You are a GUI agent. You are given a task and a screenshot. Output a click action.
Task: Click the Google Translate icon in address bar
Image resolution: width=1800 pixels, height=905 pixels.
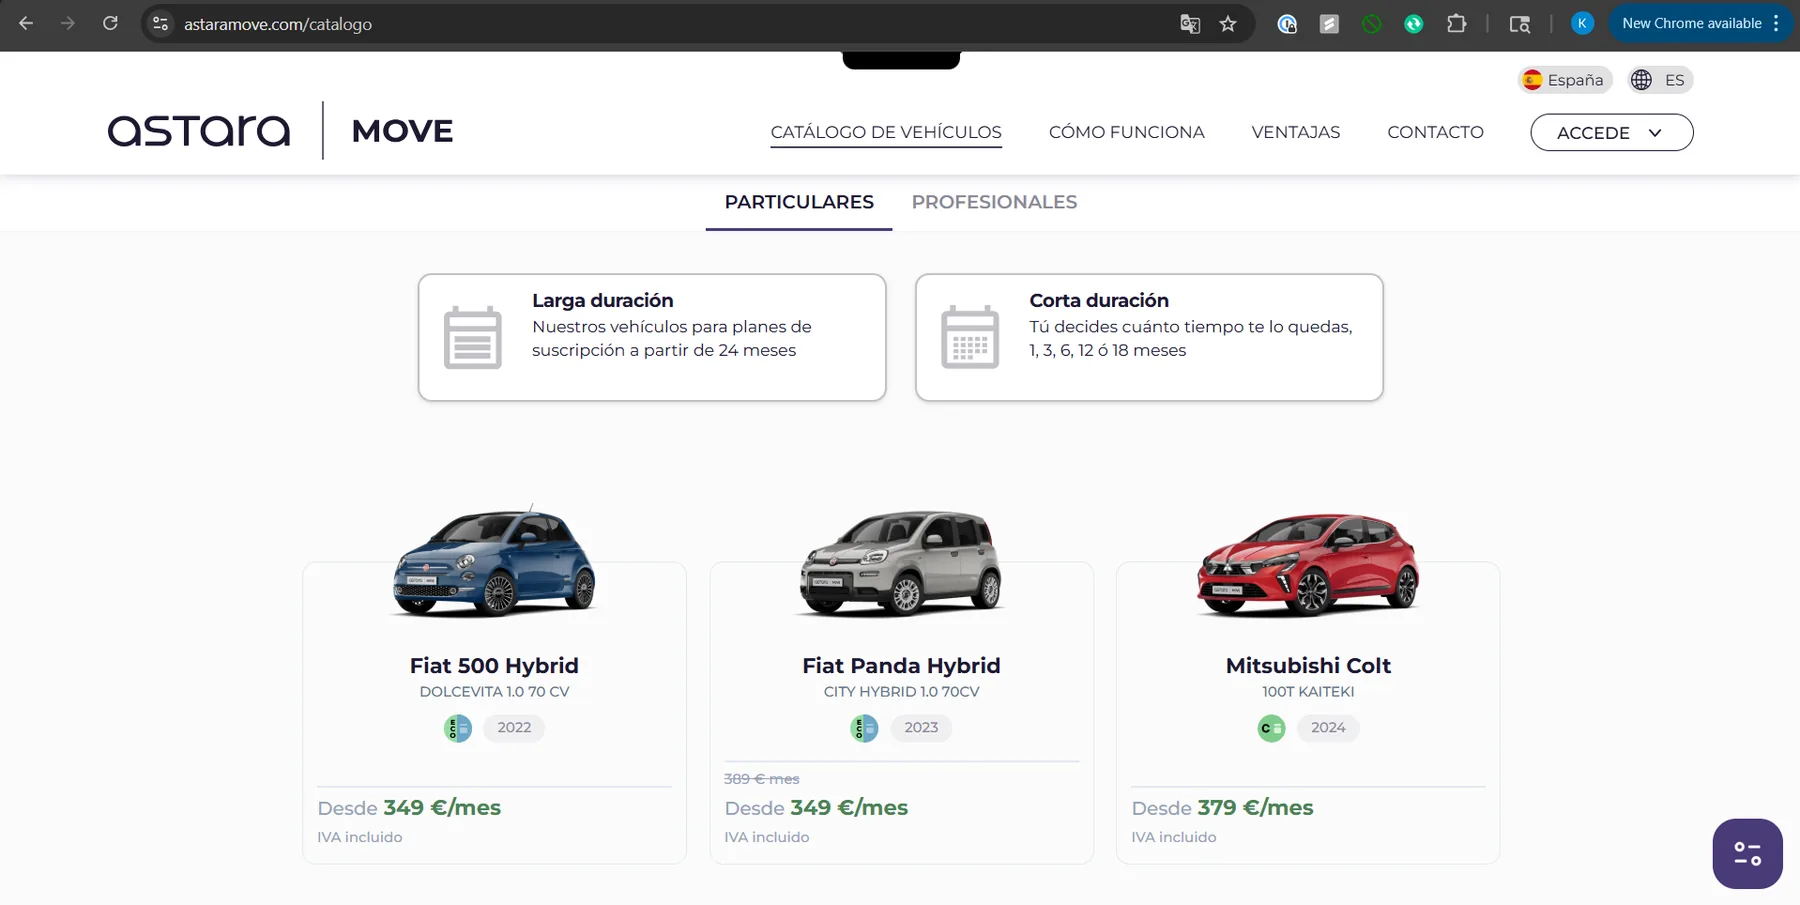1190,24
